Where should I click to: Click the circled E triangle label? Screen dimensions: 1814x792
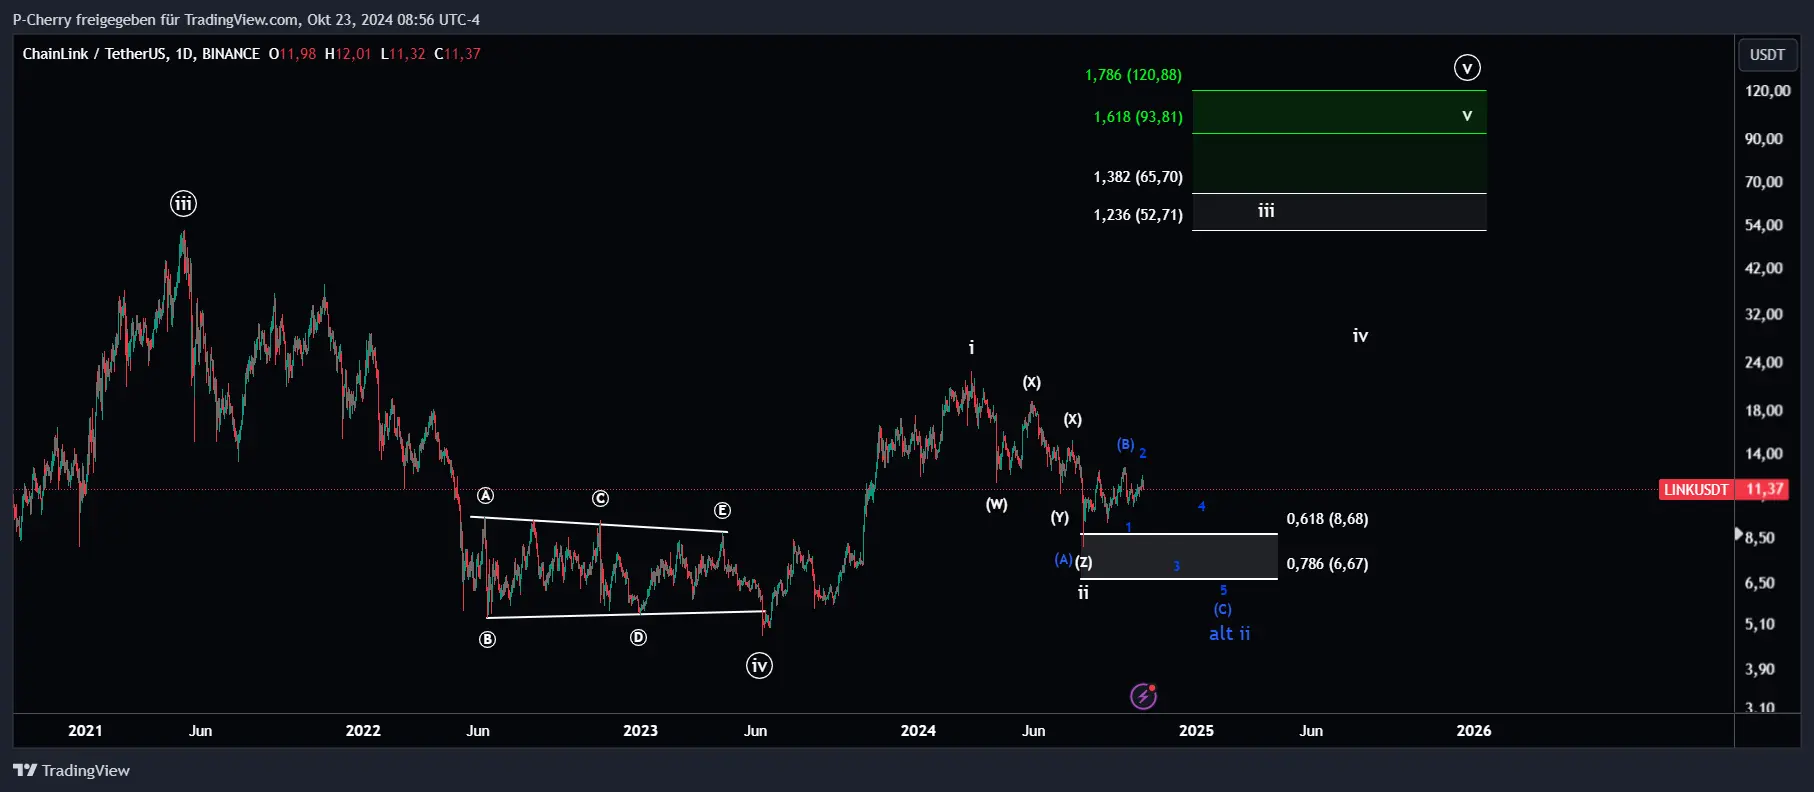point(722,510)
